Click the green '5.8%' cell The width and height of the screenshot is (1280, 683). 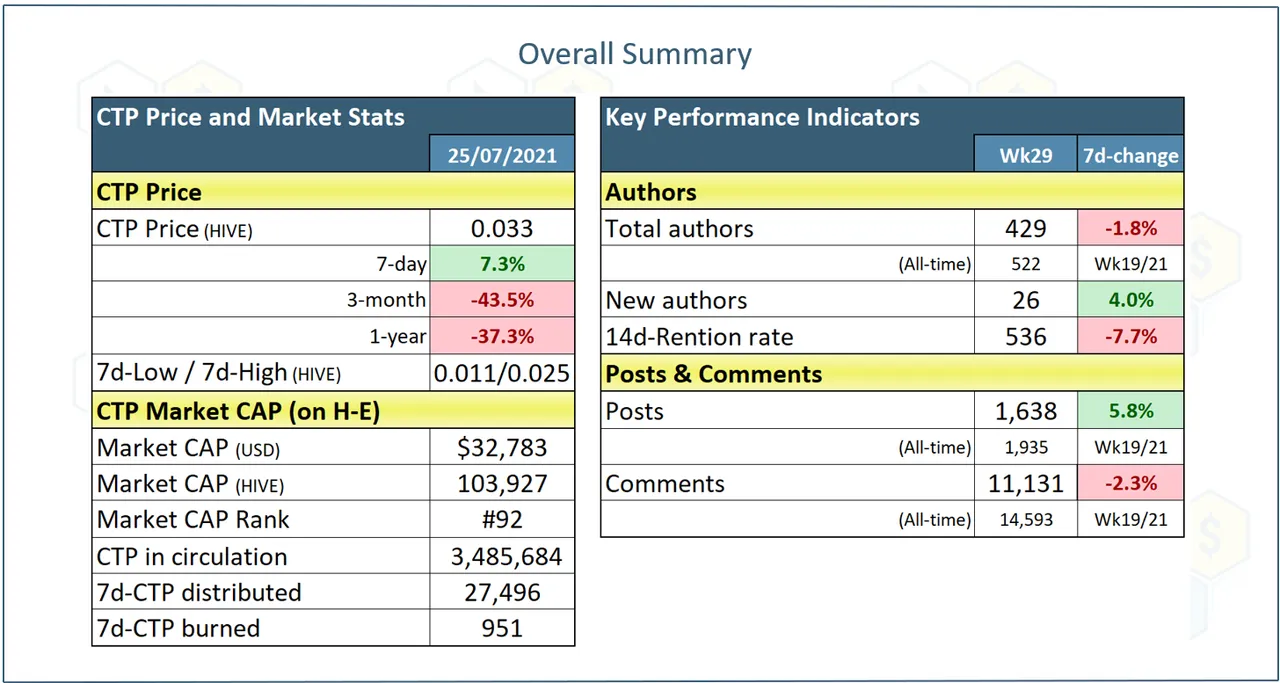click(1131, 411)
